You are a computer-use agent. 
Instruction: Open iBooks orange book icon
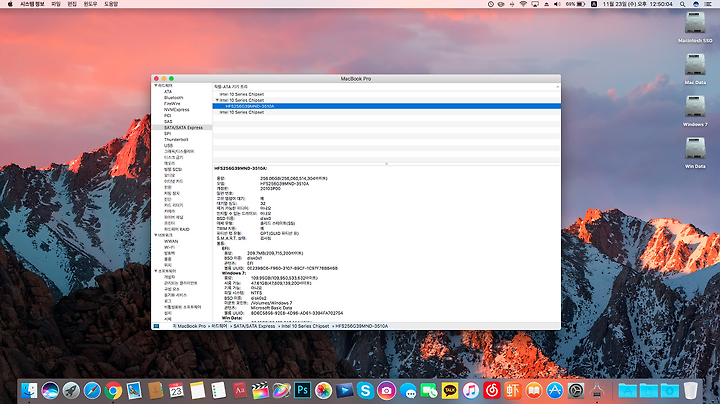[534, 391]
